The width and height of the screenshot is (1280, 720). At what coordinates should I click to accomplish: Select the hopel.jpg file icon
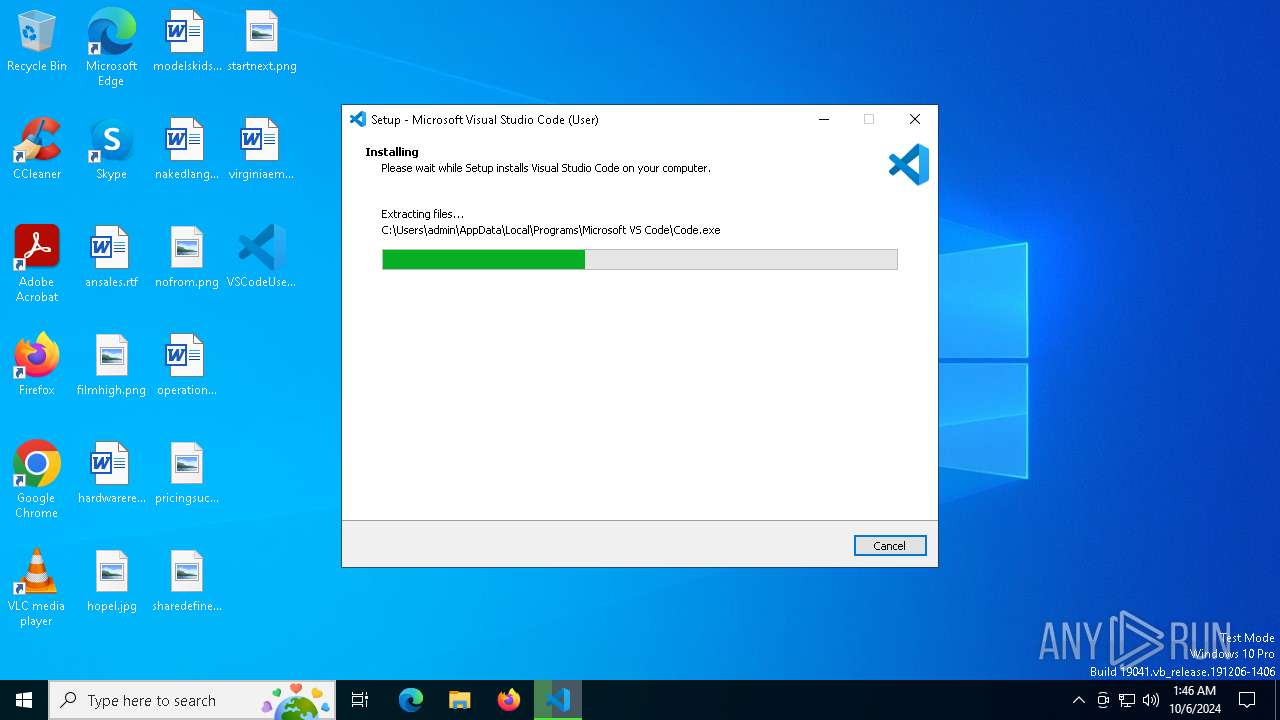coord(111,582)
